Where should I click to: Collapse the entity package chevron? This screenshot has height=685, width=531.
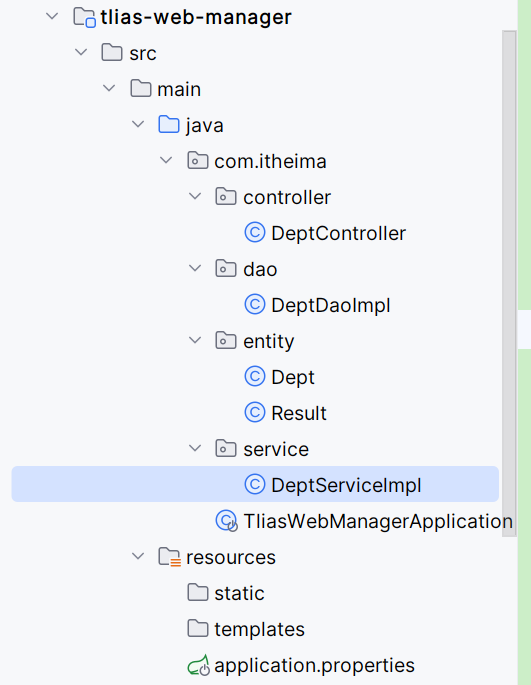[195, 340]
